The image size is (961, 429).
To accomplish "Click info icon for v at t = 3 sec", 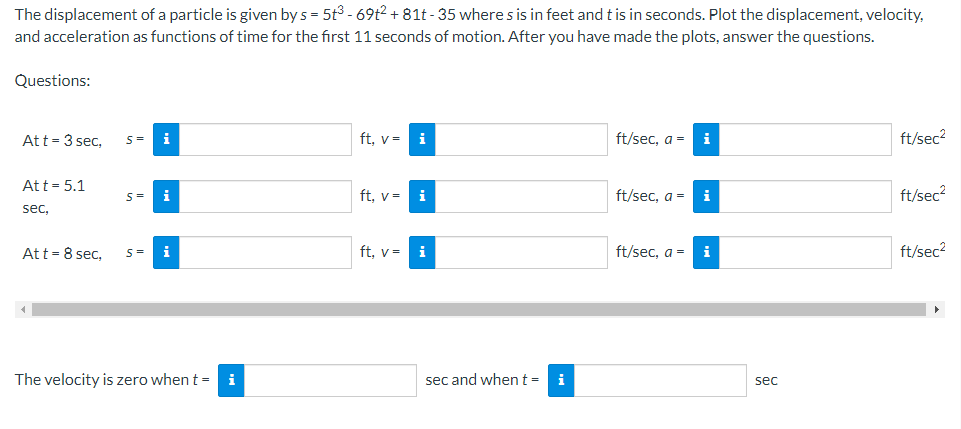I will tap(422, 140).
